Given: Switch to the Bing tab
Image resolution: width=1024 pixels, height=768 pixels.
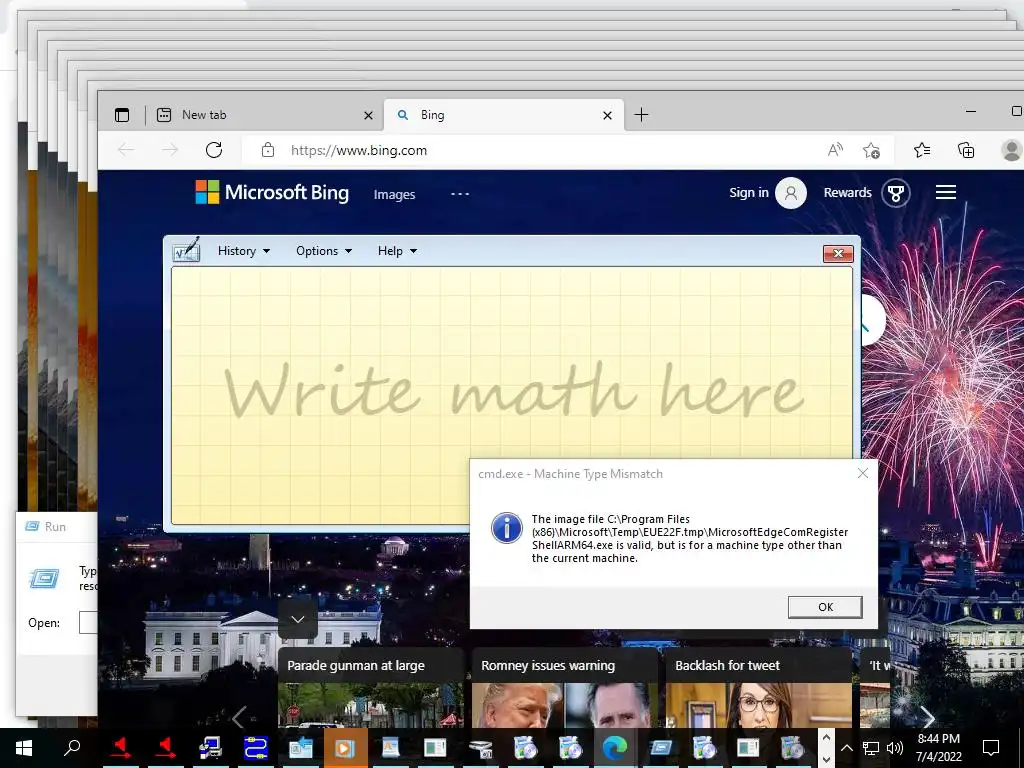Looking at the screenshot, I should tap(504, 115).
